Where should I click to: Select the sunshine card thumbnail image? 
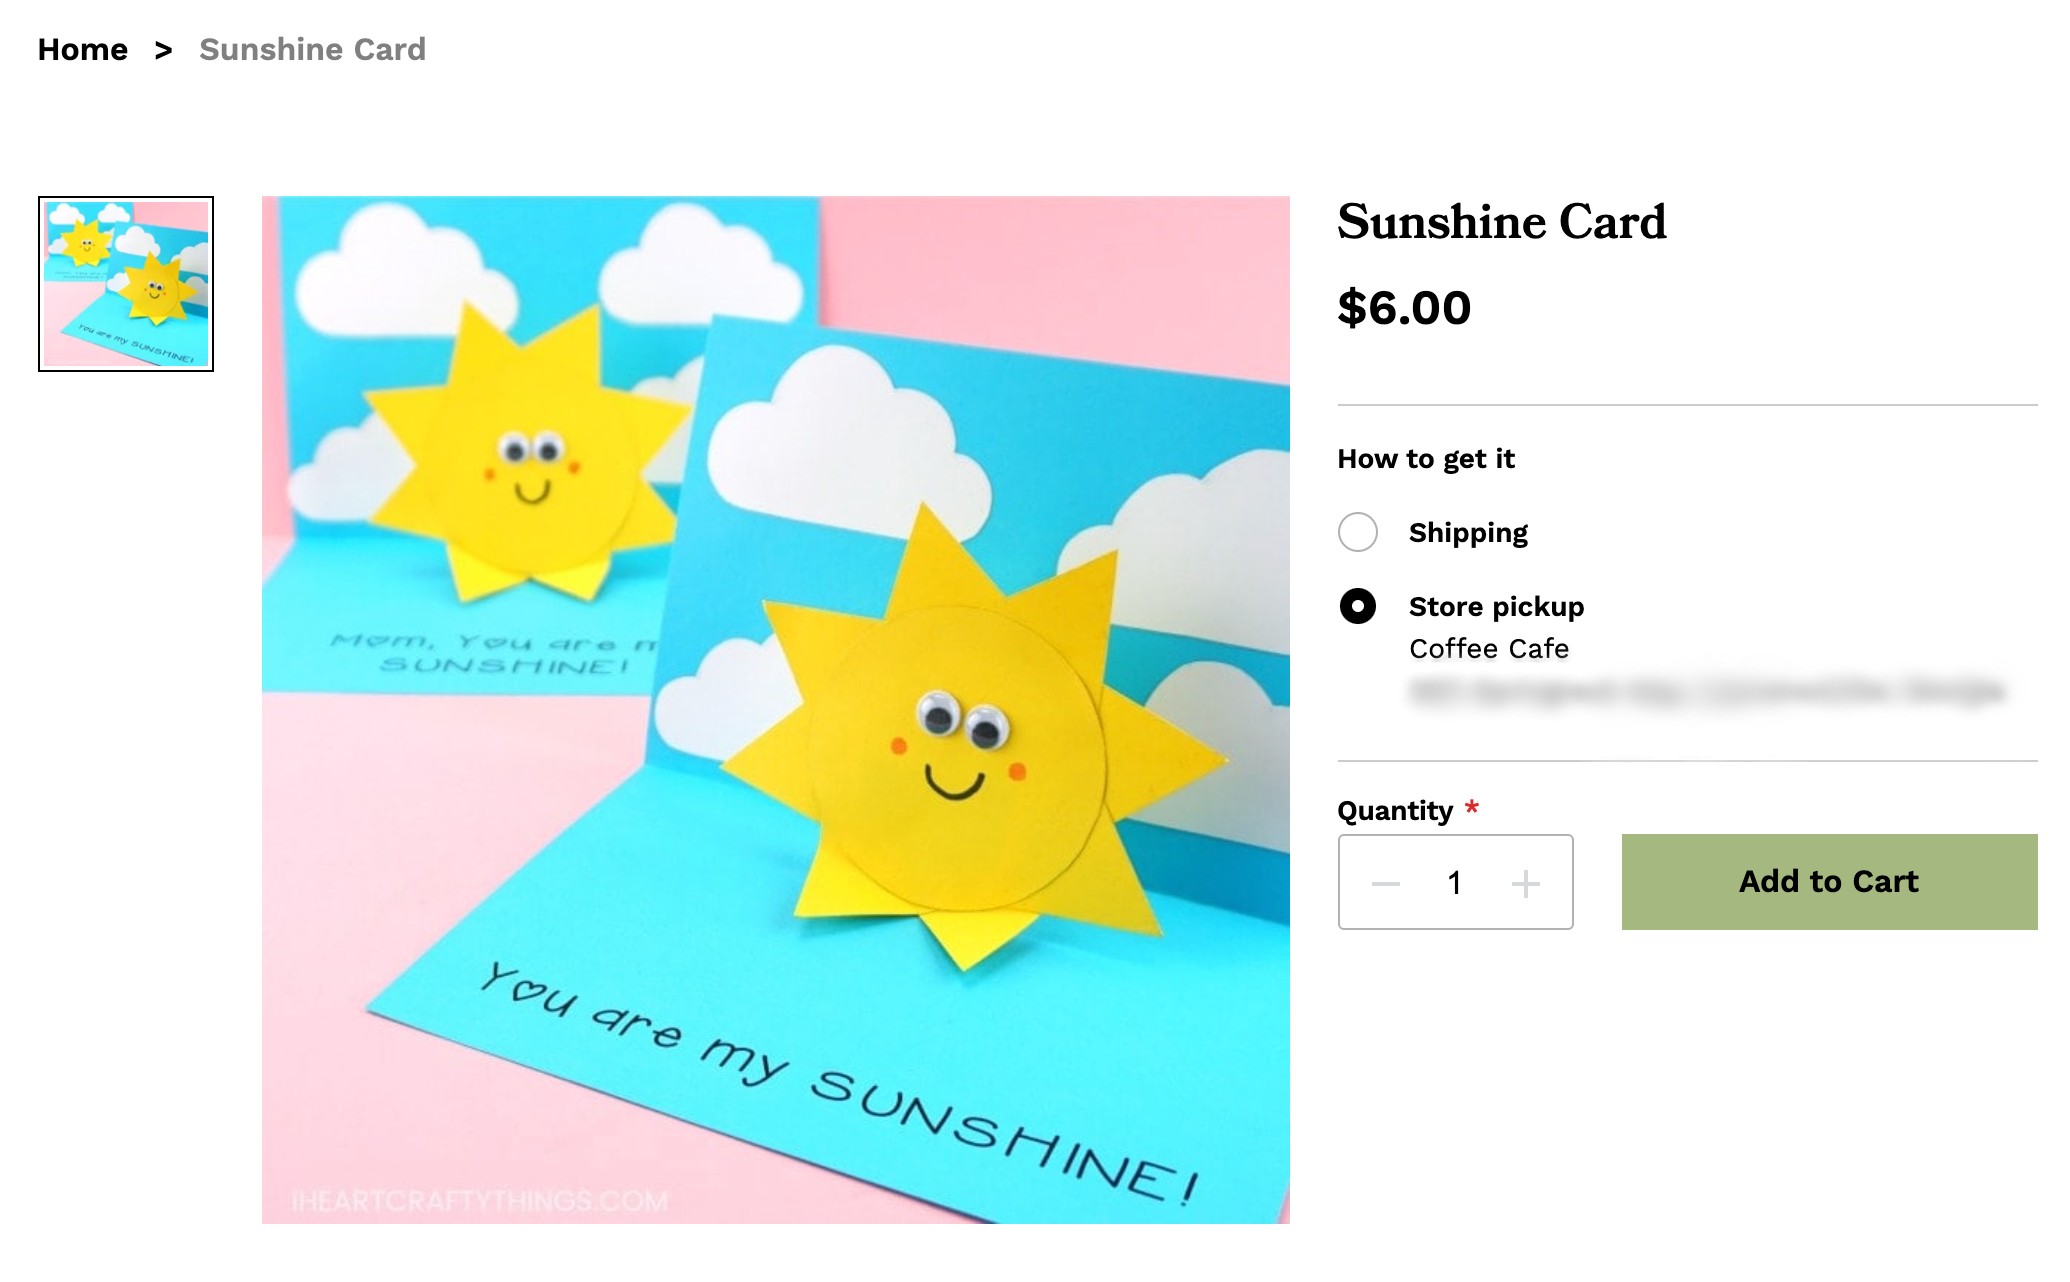(x=126, y=284)
